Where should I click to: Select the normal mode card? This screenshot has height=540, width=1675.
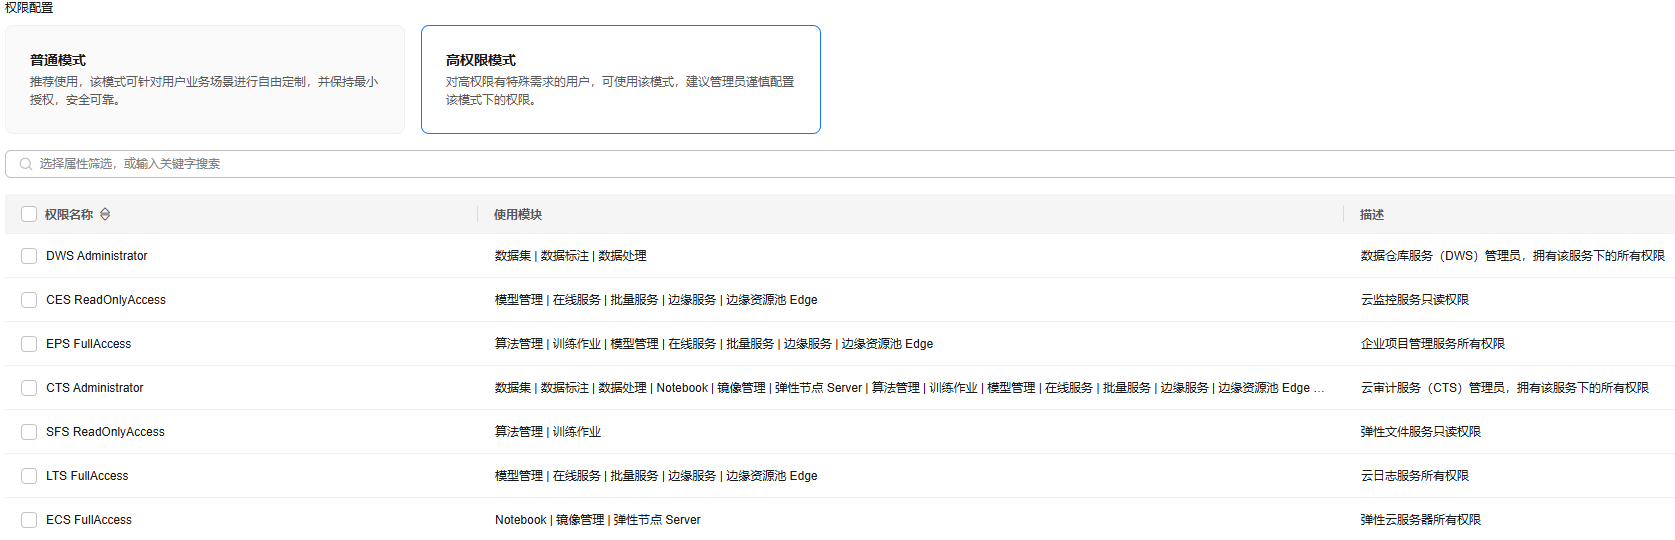tap(205, 79)
